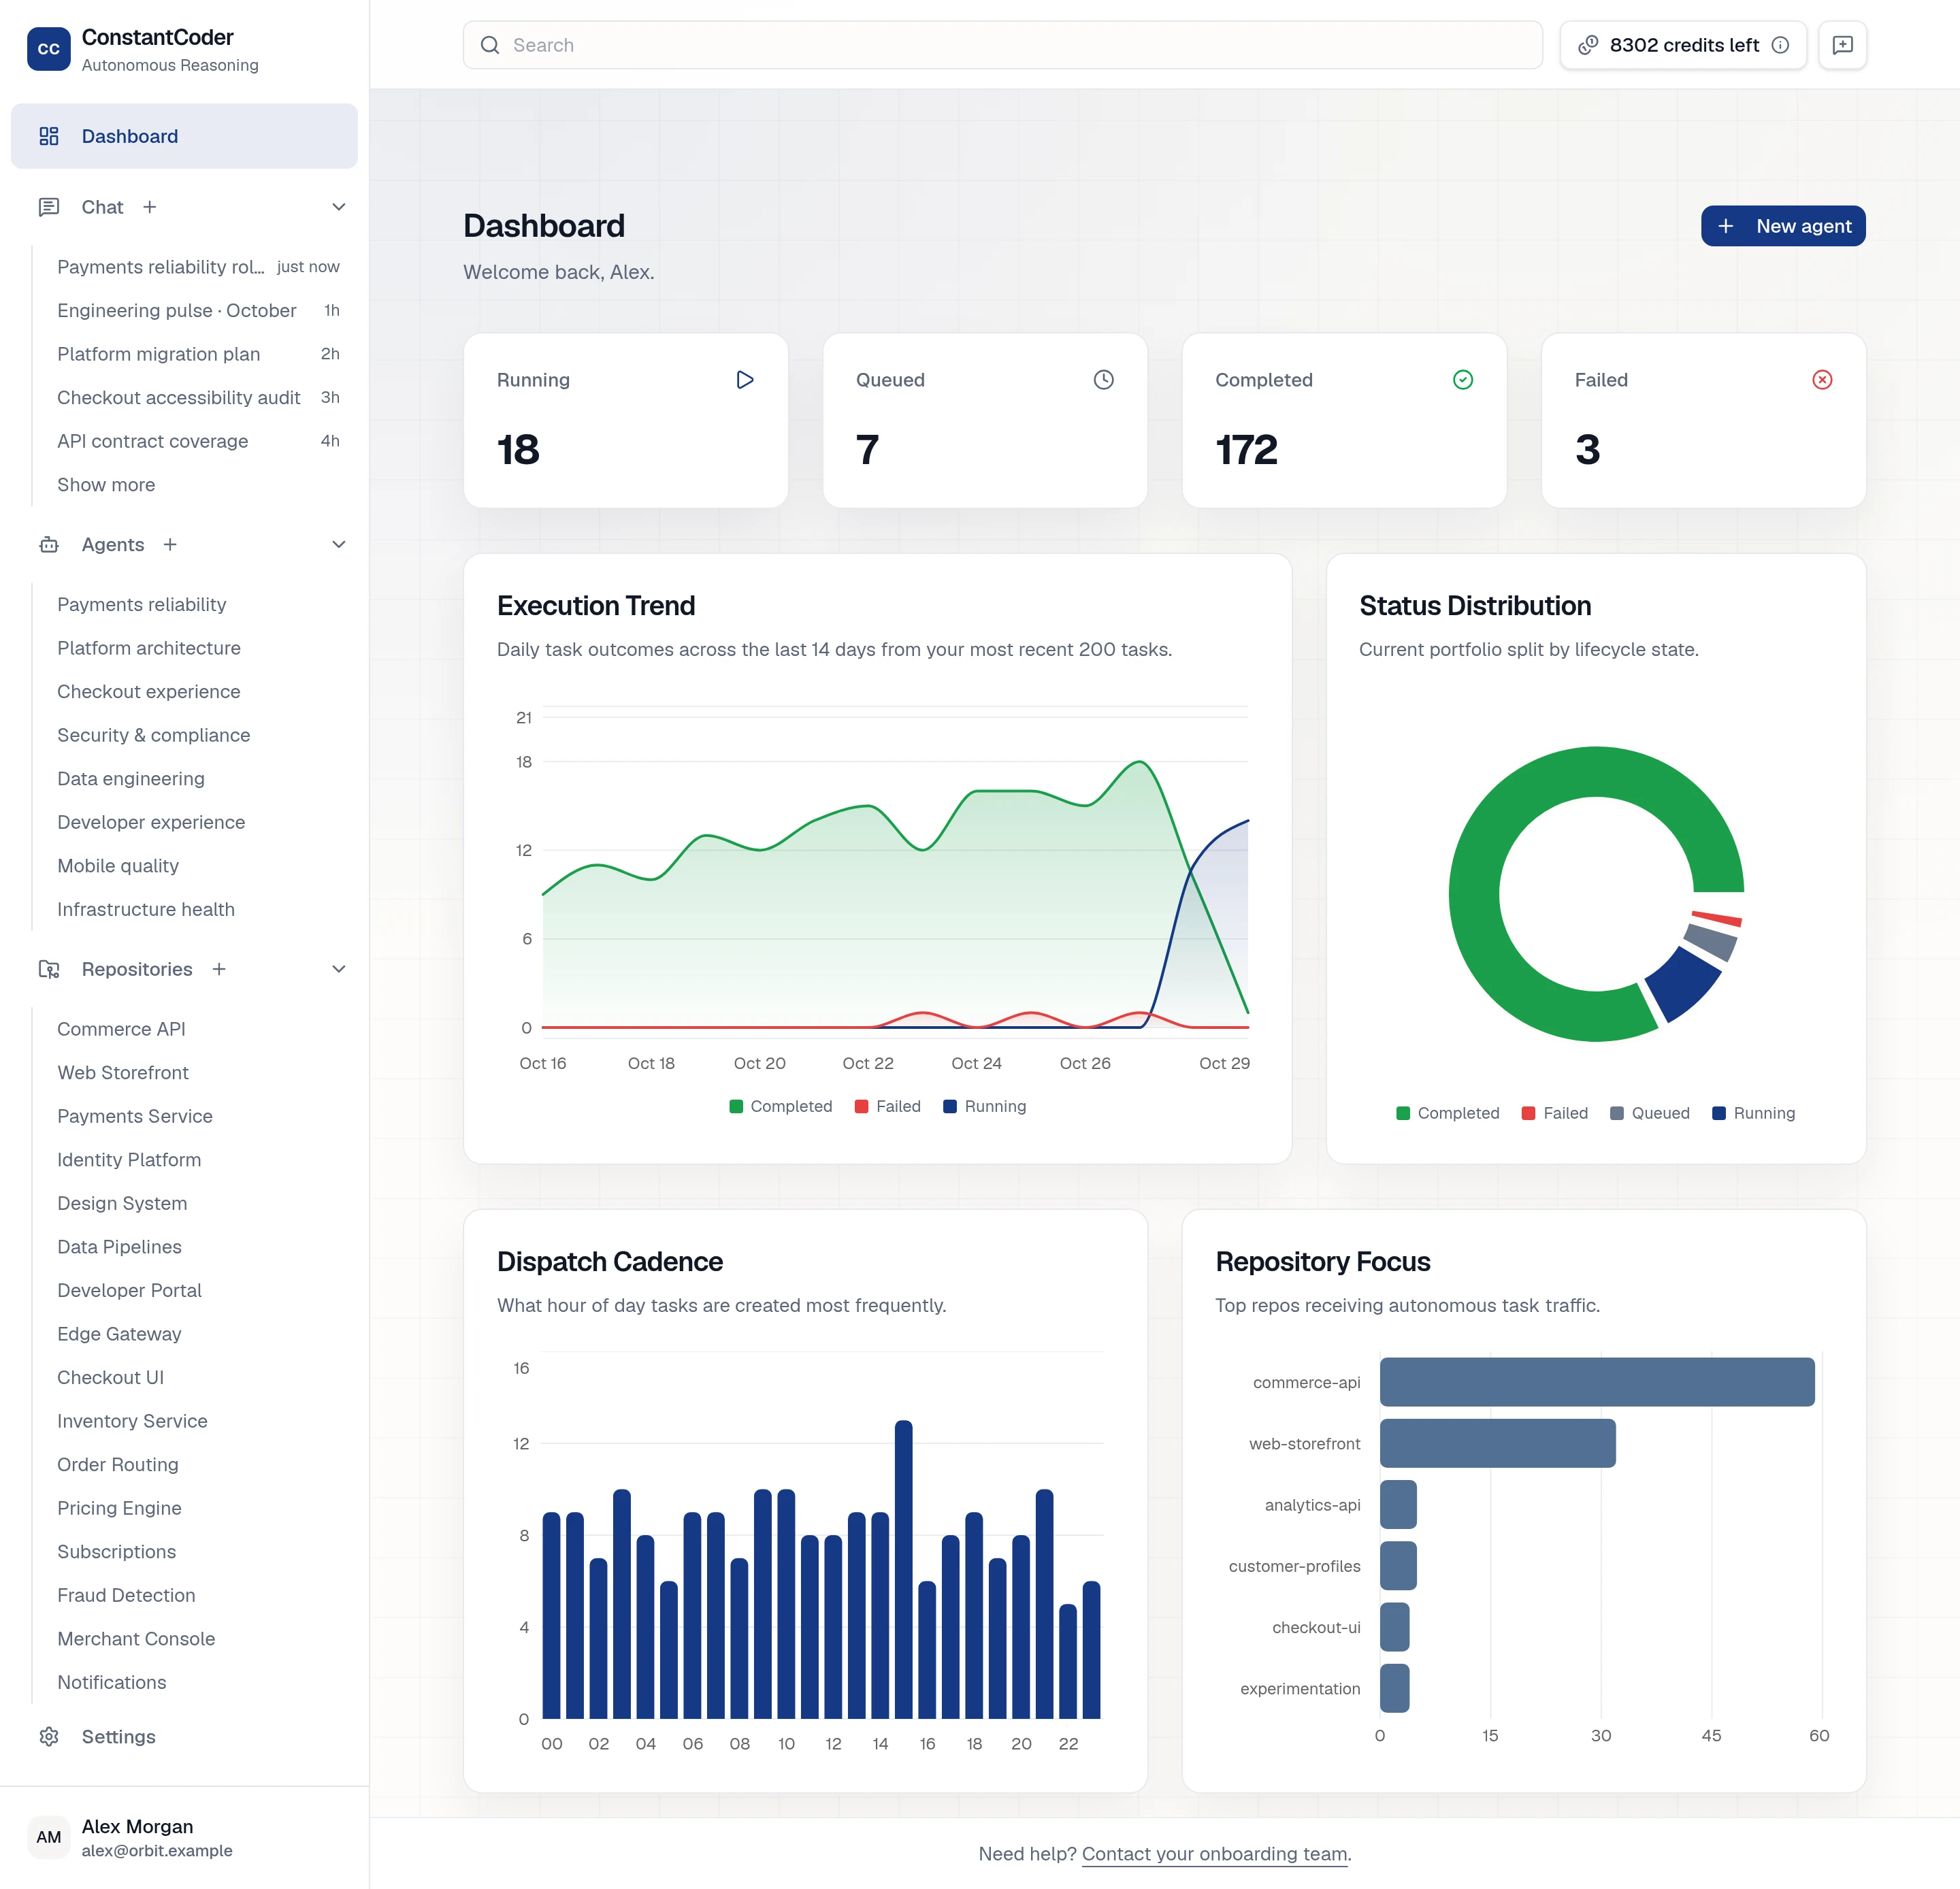Click the Queued clock icon
Screen dimensions: 1960x1889
1104,380
